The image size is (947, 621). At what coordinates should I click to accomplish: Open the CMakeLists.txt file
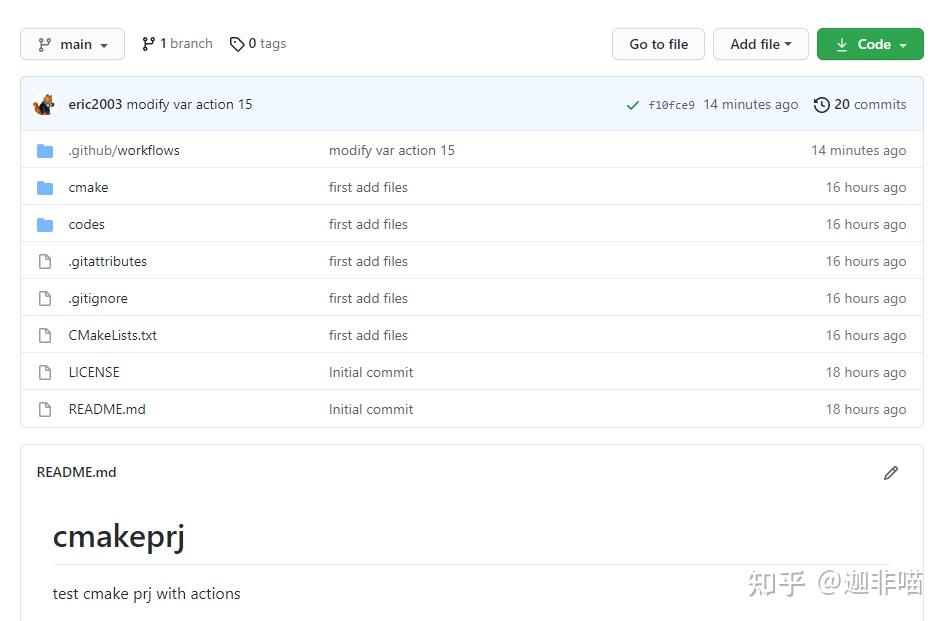pyautogui.click(x=112, y=335)
